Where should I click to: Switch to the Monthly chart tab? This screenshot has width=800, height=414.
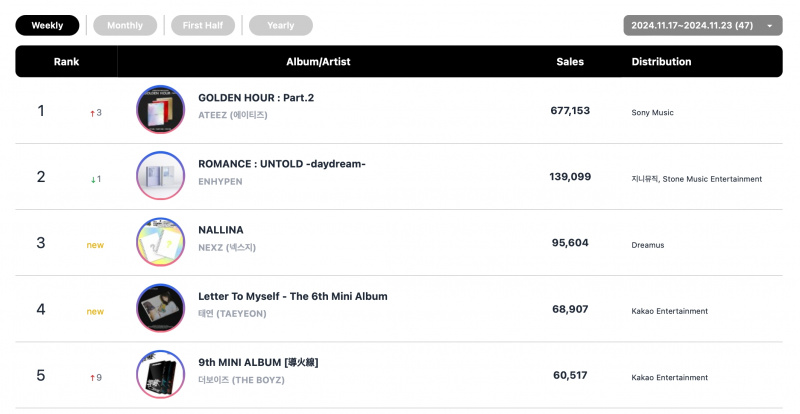pyautogui.click(x=125, y=26)
